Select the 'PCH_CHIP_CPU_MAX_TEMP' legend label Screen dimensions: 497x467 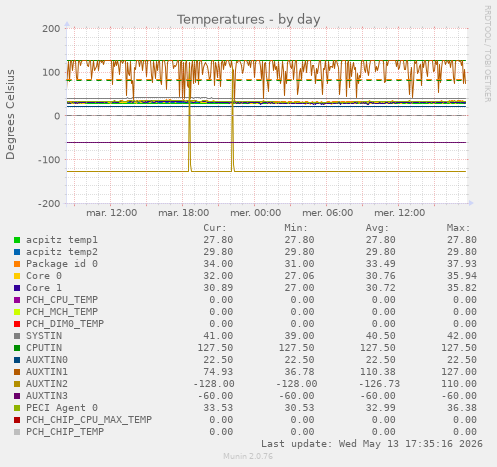[x=89, y=420]
